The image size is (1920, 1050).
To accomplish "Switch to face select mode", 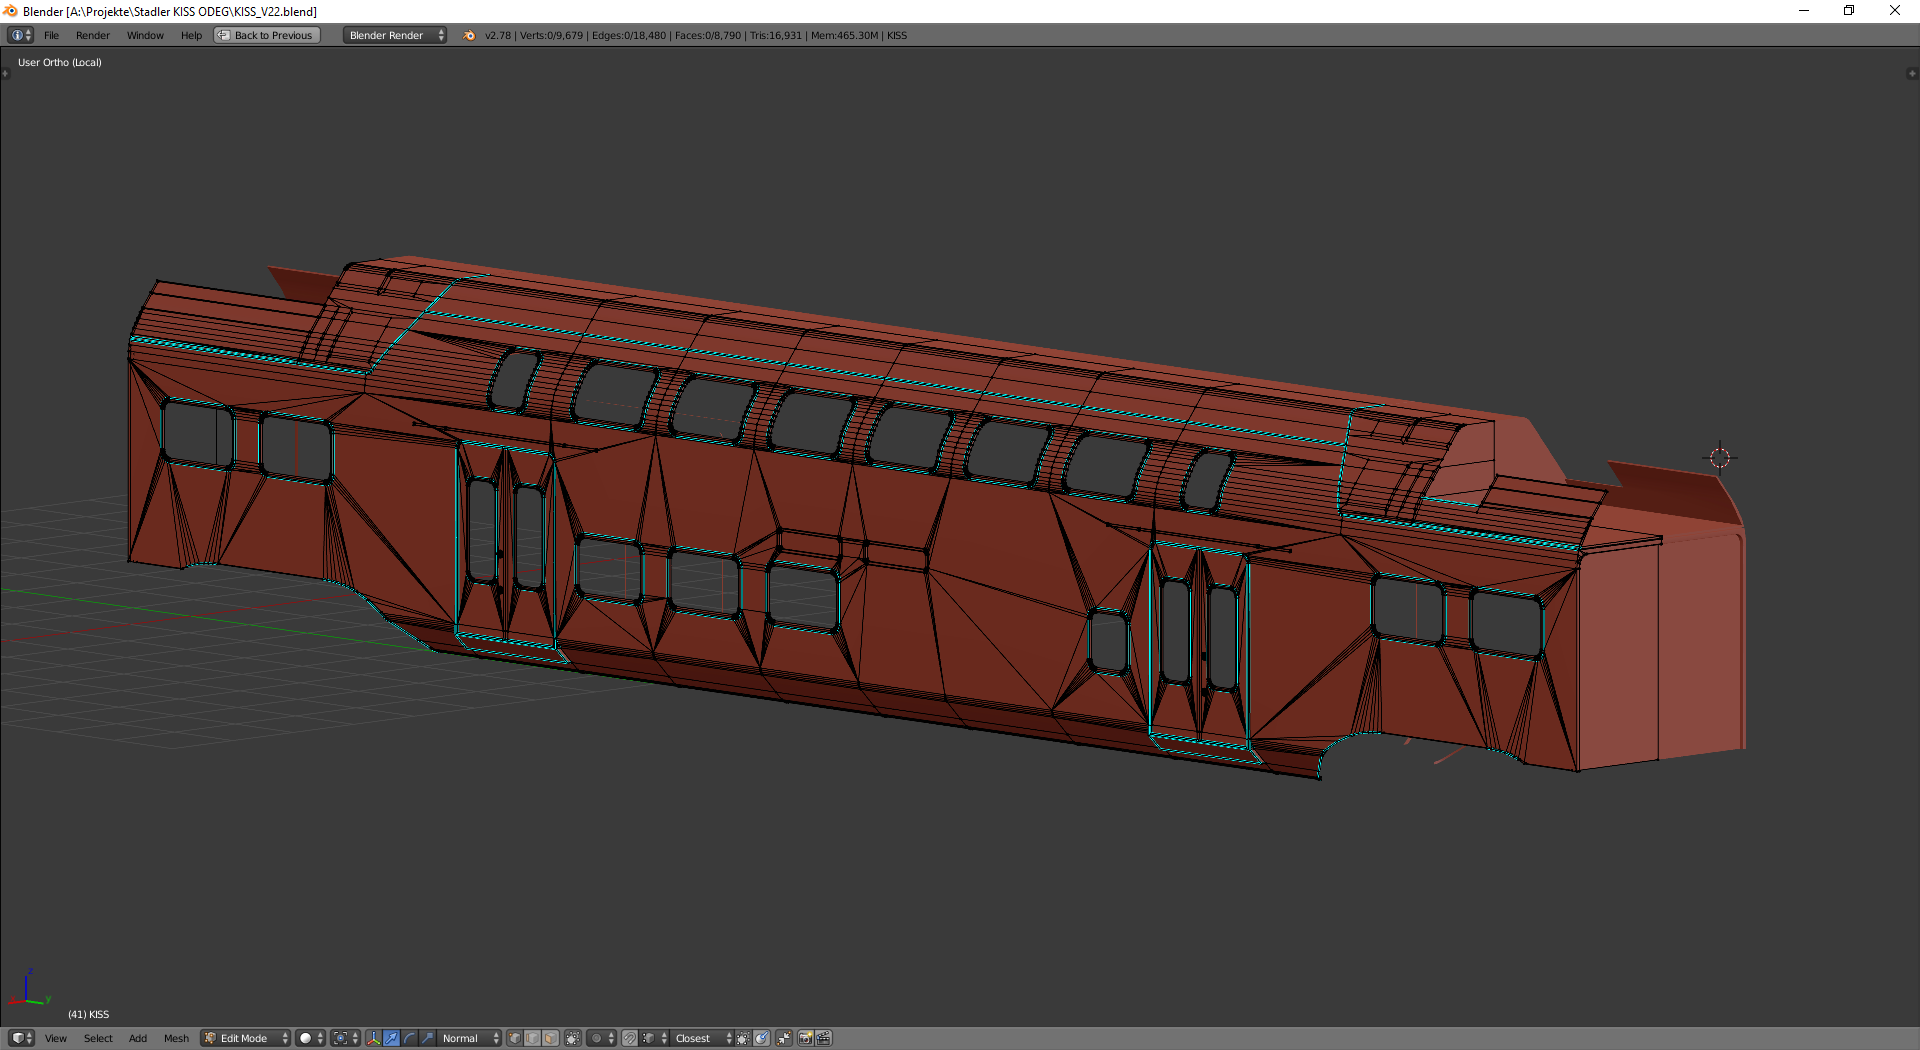I will (x=551, y=1038).
